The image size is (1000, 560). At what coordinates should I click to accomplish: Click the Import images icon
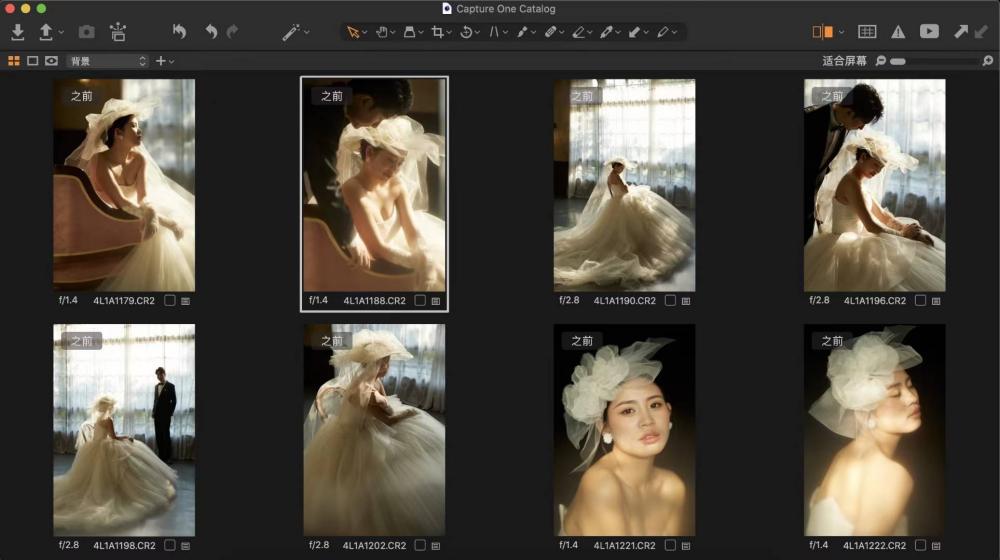17,32
